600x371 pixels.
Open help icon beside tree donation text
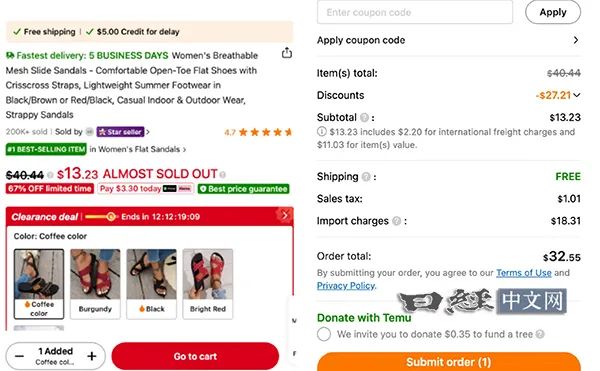click(540, 334)
